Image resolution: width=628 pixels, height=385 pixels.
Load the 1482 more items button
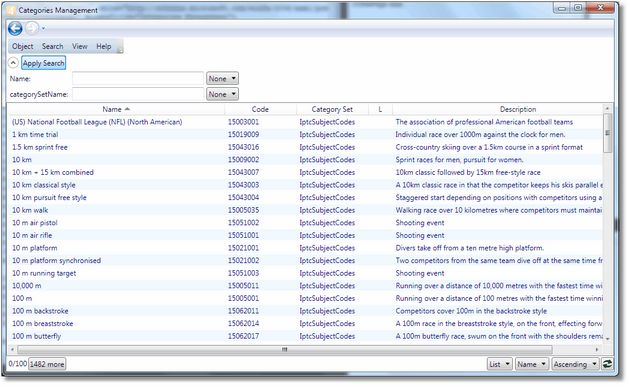(x=47, y=364)
